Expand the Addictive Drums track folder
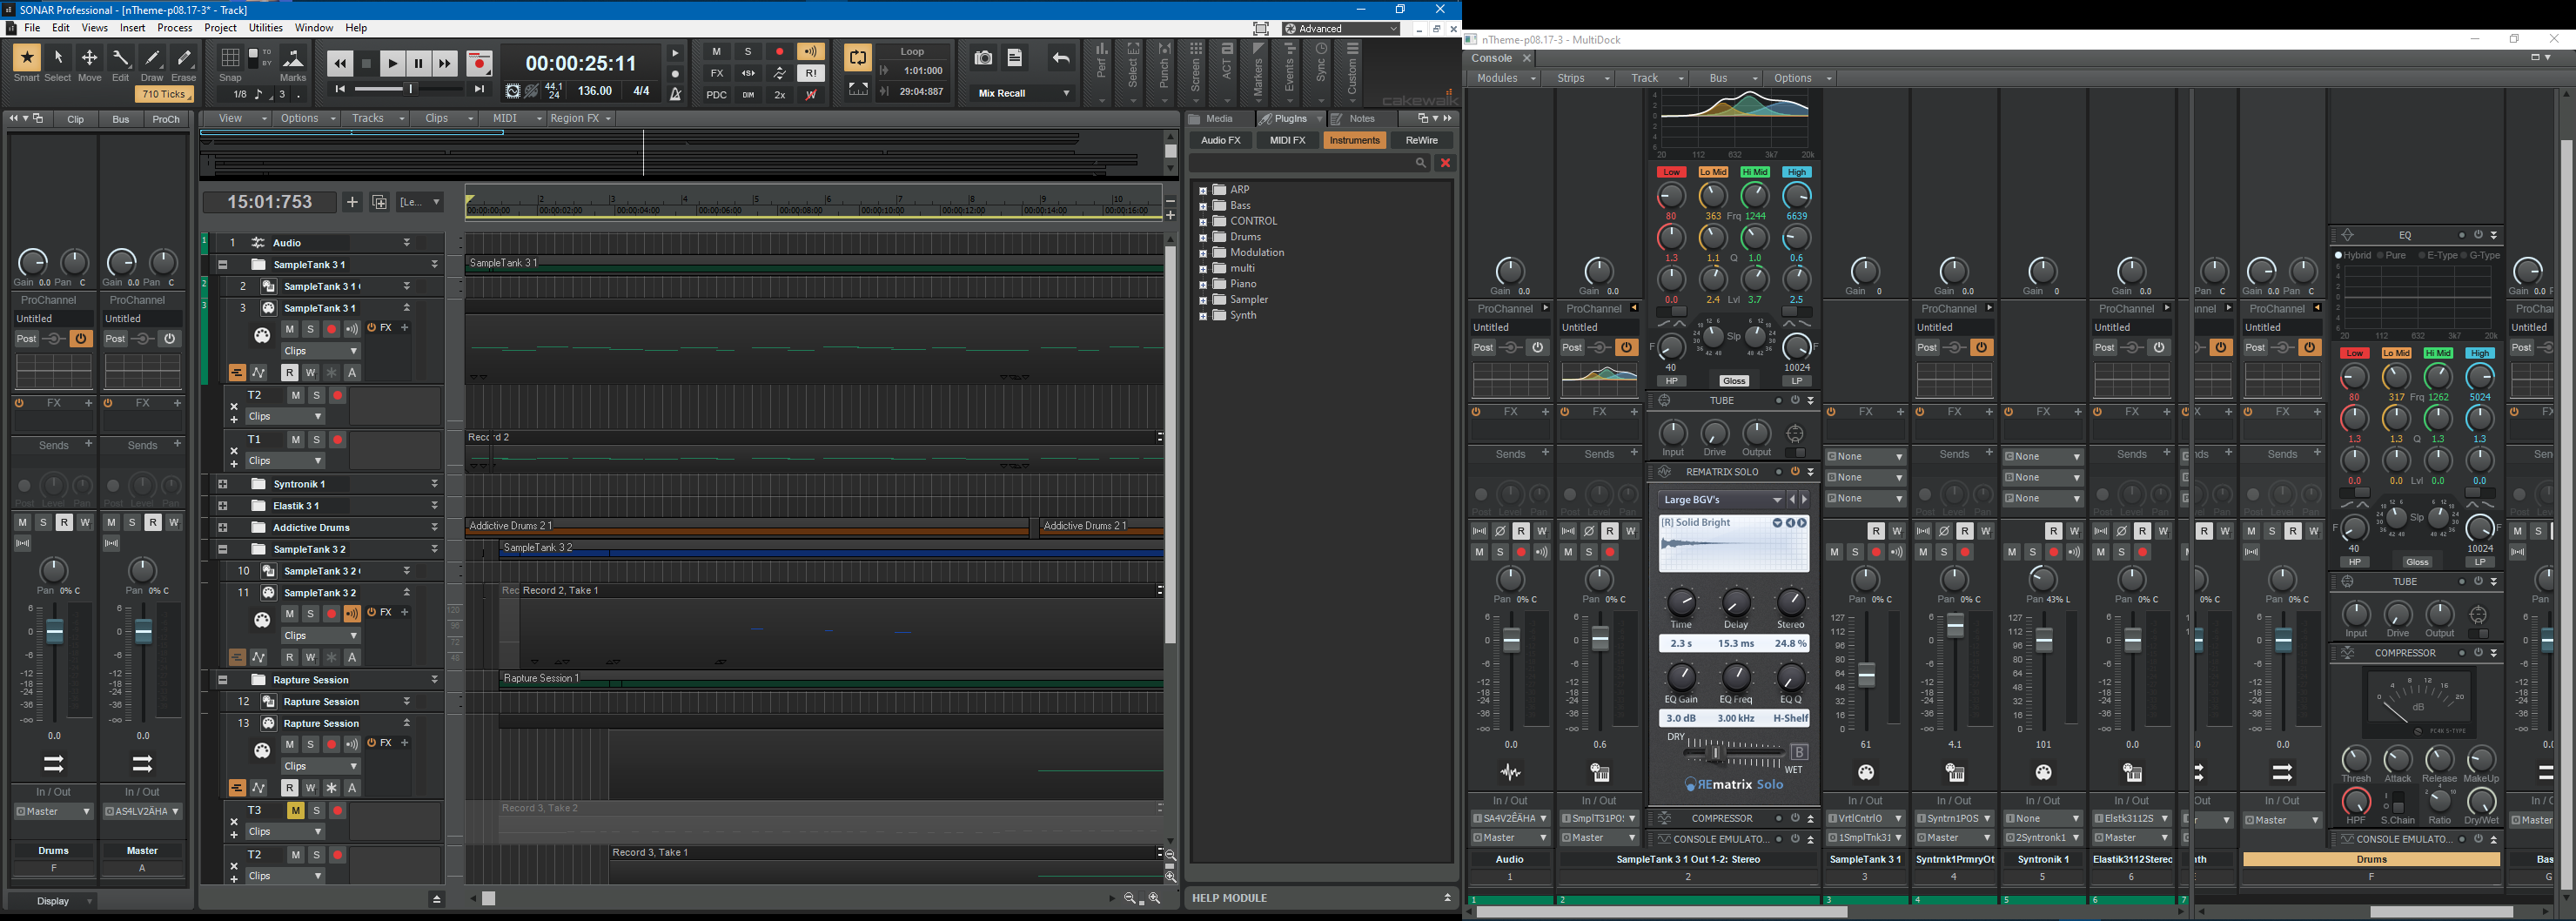 point(223,528)
